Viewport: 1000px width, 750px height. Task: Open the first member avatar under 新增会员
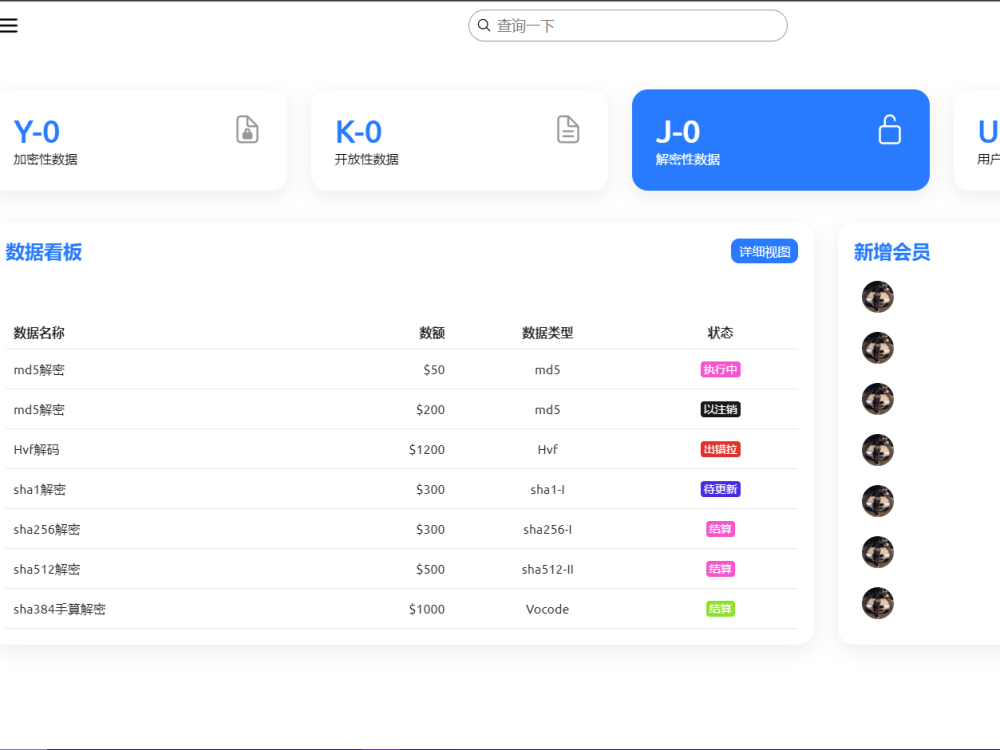[878, 297]
